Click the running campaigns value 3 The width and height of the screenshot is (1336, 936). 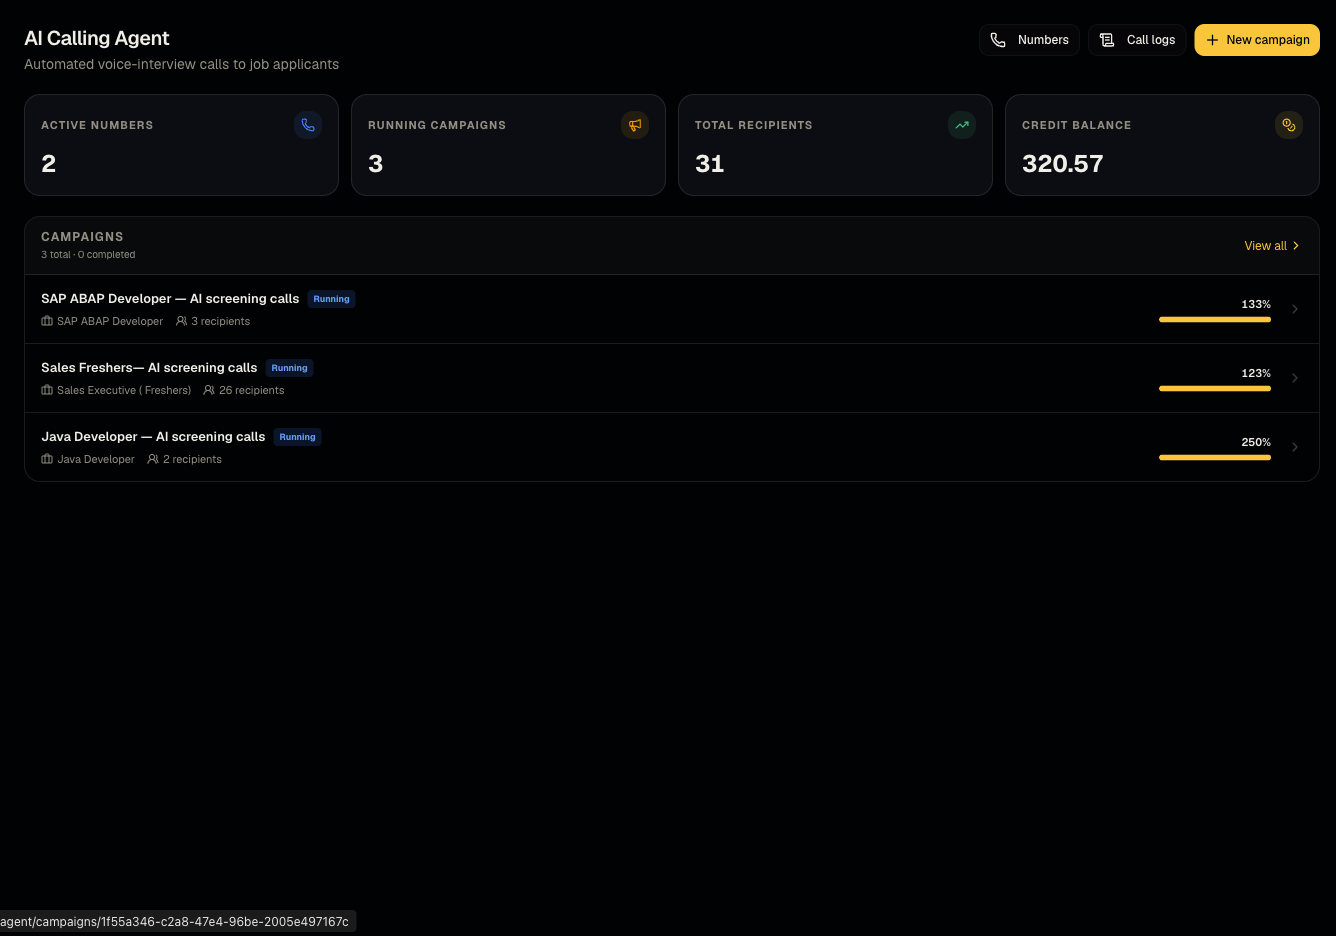pyautogui.click(x=376, y=164)
